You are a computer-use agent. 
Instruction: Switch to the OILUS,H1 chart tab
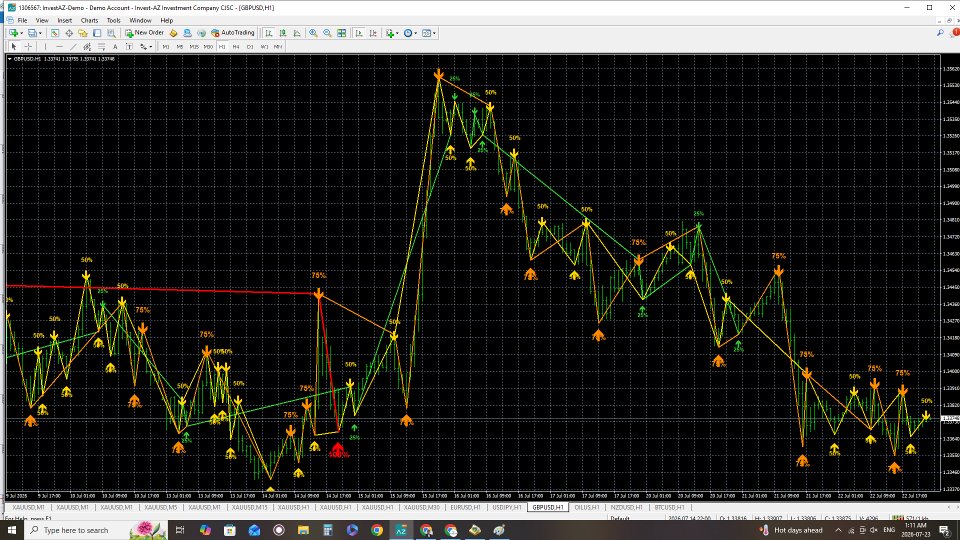(587, 507)
